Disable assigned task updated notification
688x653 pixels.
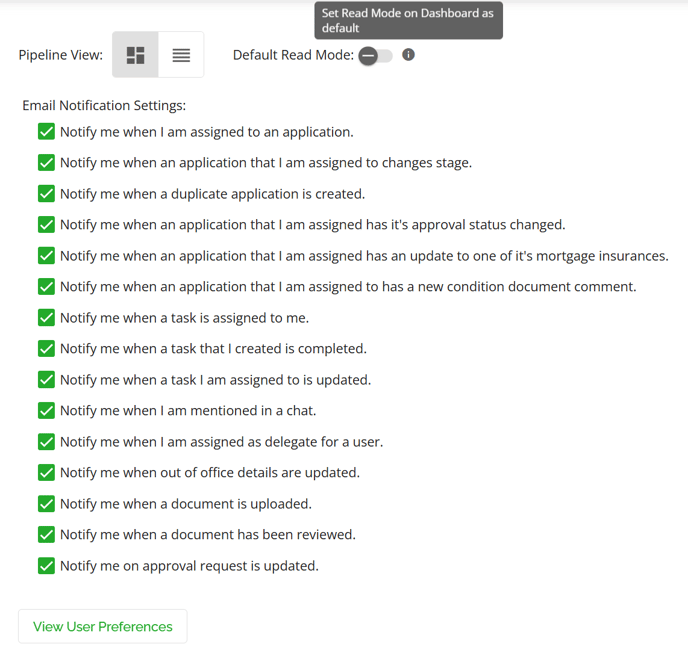47,380
